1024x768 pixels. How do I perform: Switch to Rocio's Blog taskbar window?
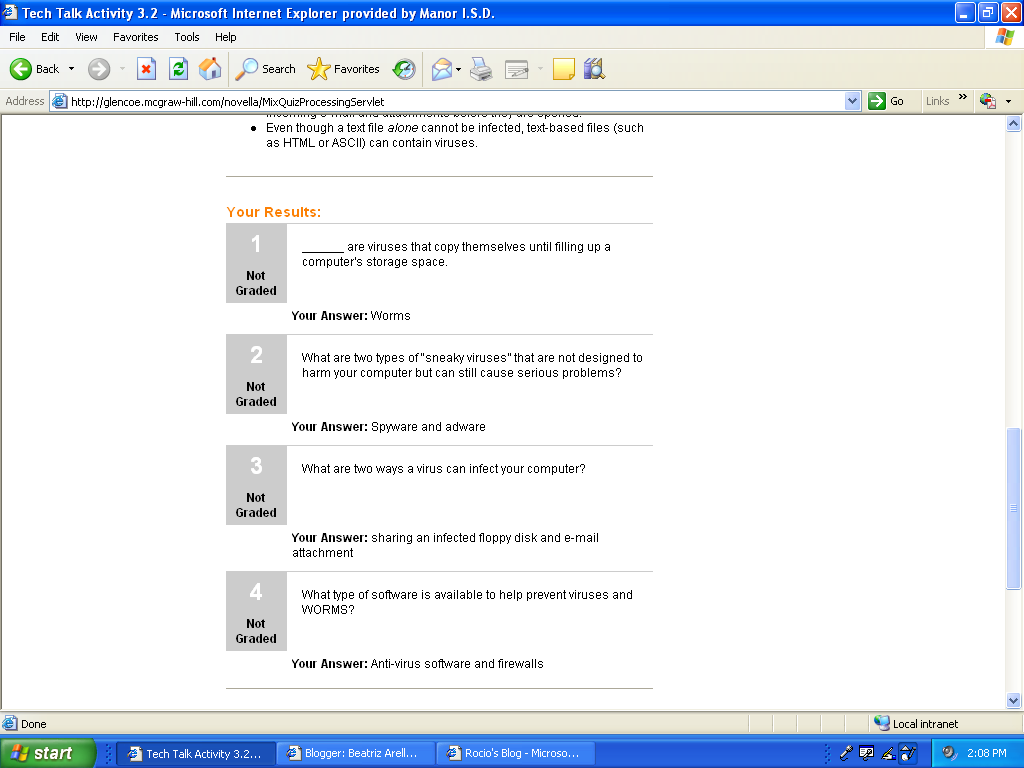[516, 753]
